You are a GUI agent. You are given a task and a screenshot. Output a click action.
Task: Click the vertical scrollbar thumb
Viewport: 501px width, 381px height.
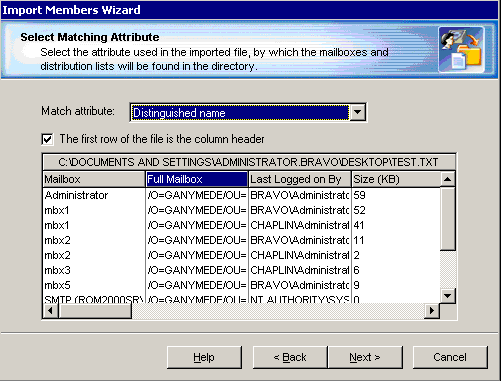point(448,219)
